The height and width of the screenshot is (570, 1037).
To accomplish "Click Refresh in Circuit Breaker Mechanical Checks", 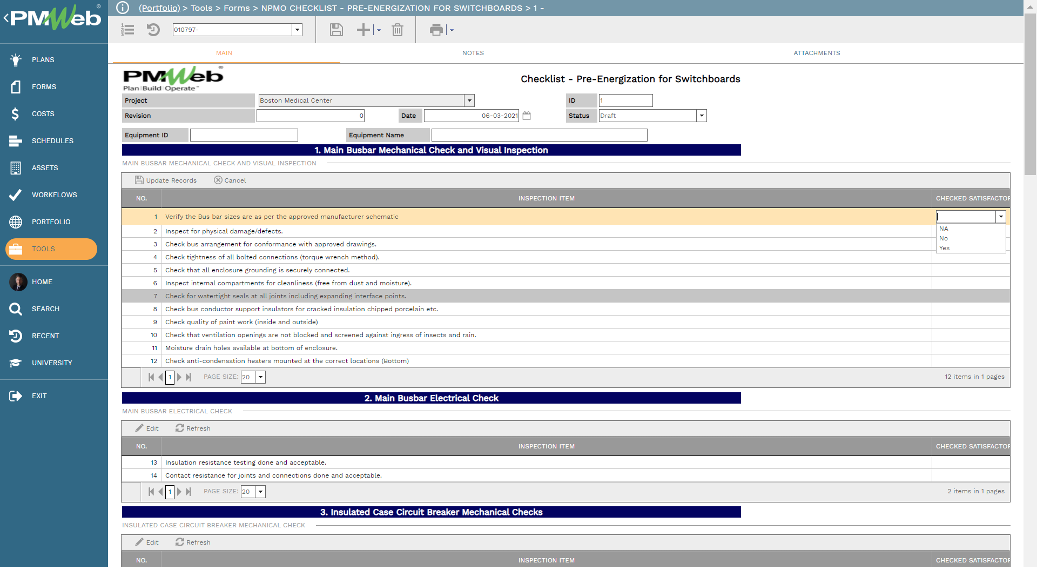I will [x=192, y=542].
